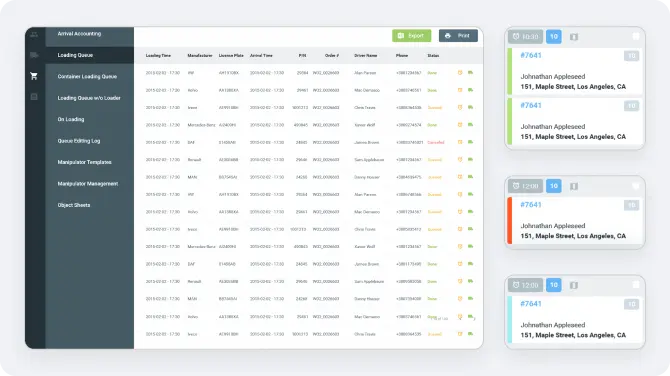
Task: Sort by the Manufacturer column header
Action: point(200,56)
